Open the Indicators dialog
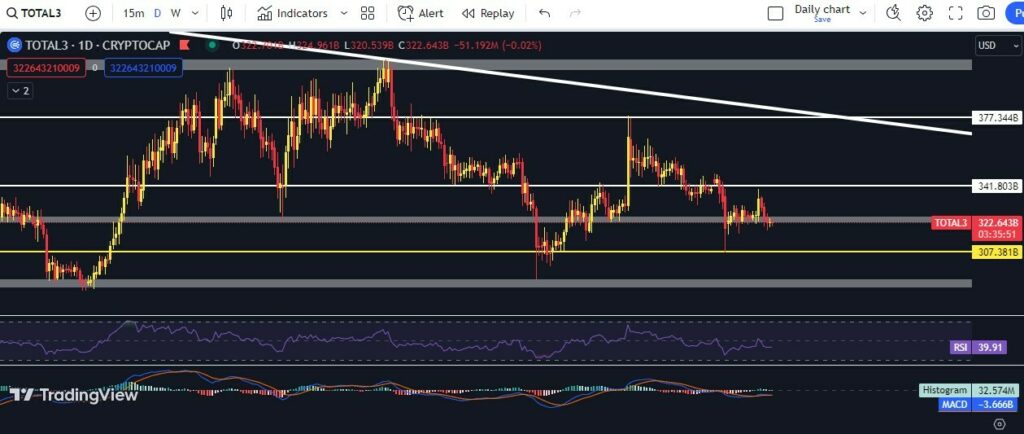This screenshot has width=1024, height=434. click(292, 13)
